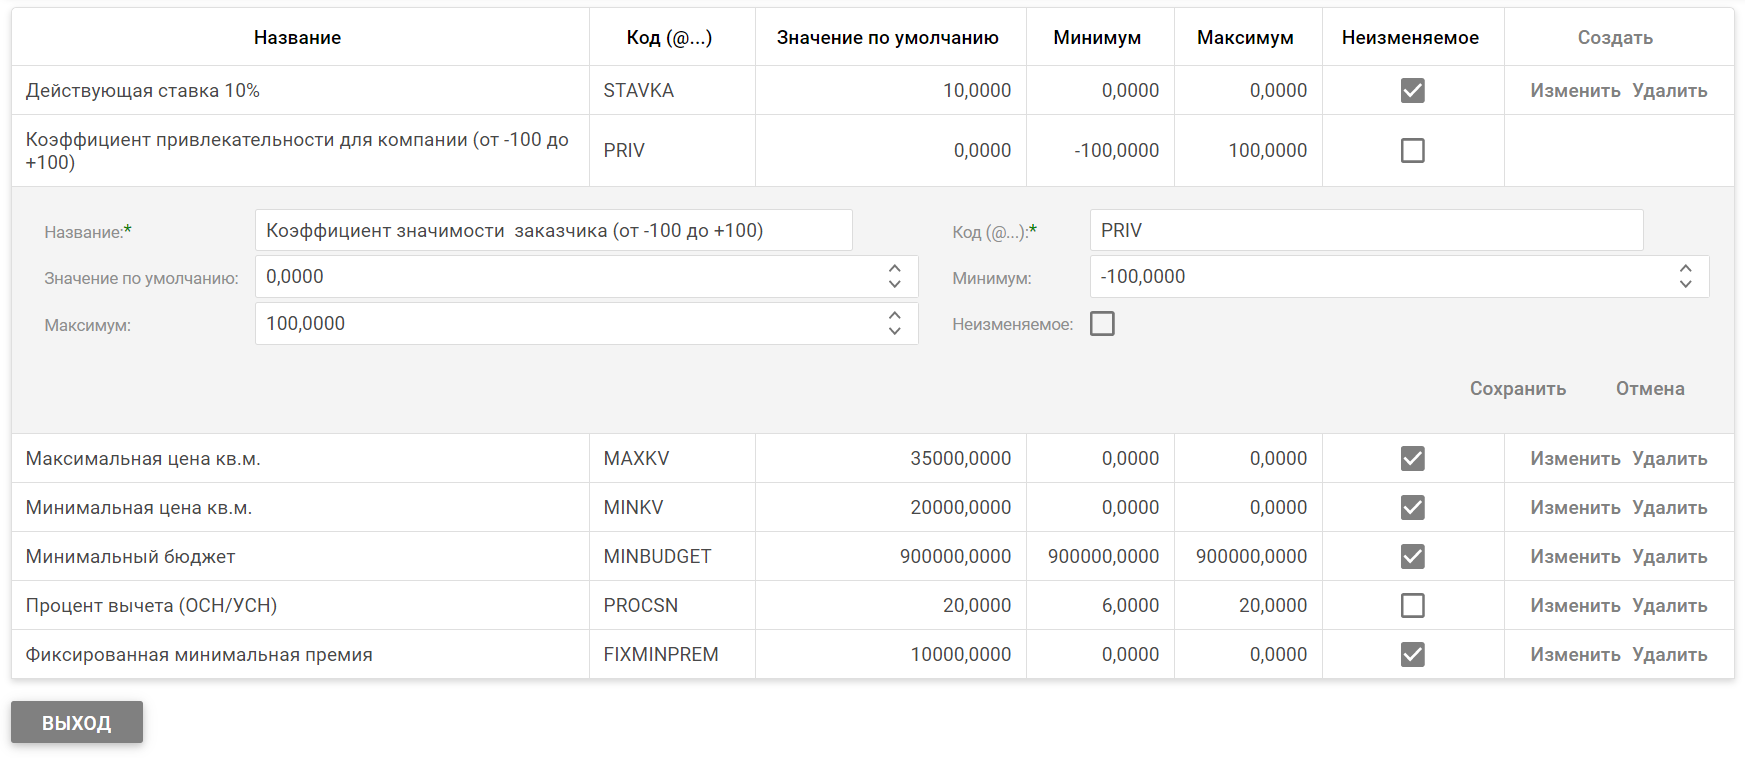The image size is (1745, 758).
Task: Click Изменить for STAVKA row
Action: (x=1574, y=91)
